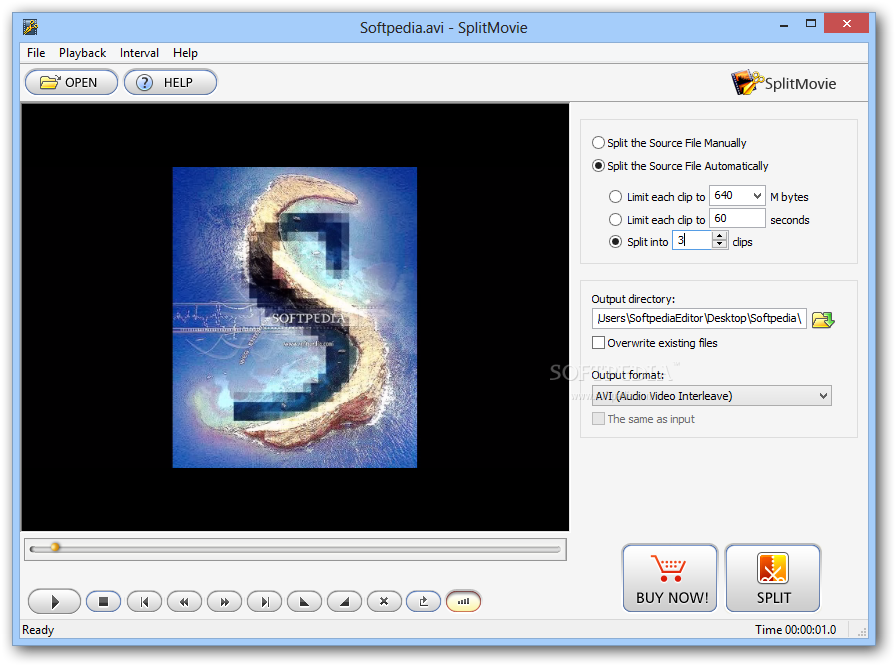Enable Overwrite existing files checkbox
This screenshot has height=666, width=896.
click(x=598, y=343)
